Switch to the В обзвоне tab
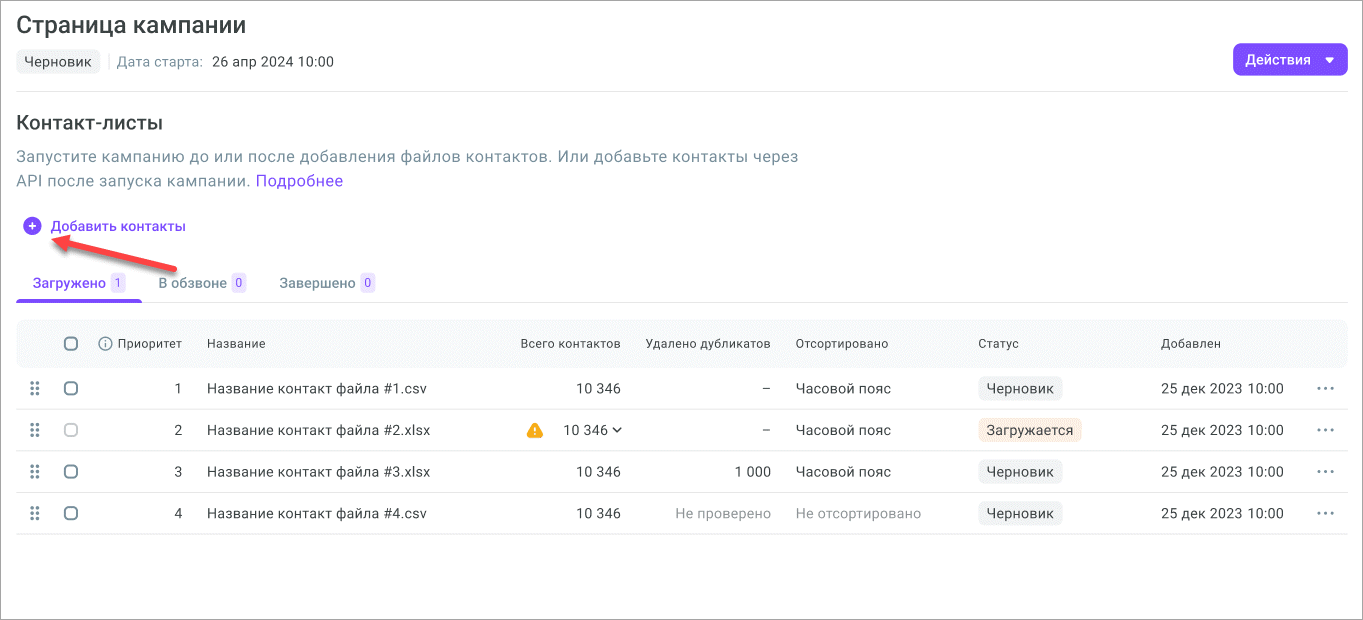 [192, 283]
